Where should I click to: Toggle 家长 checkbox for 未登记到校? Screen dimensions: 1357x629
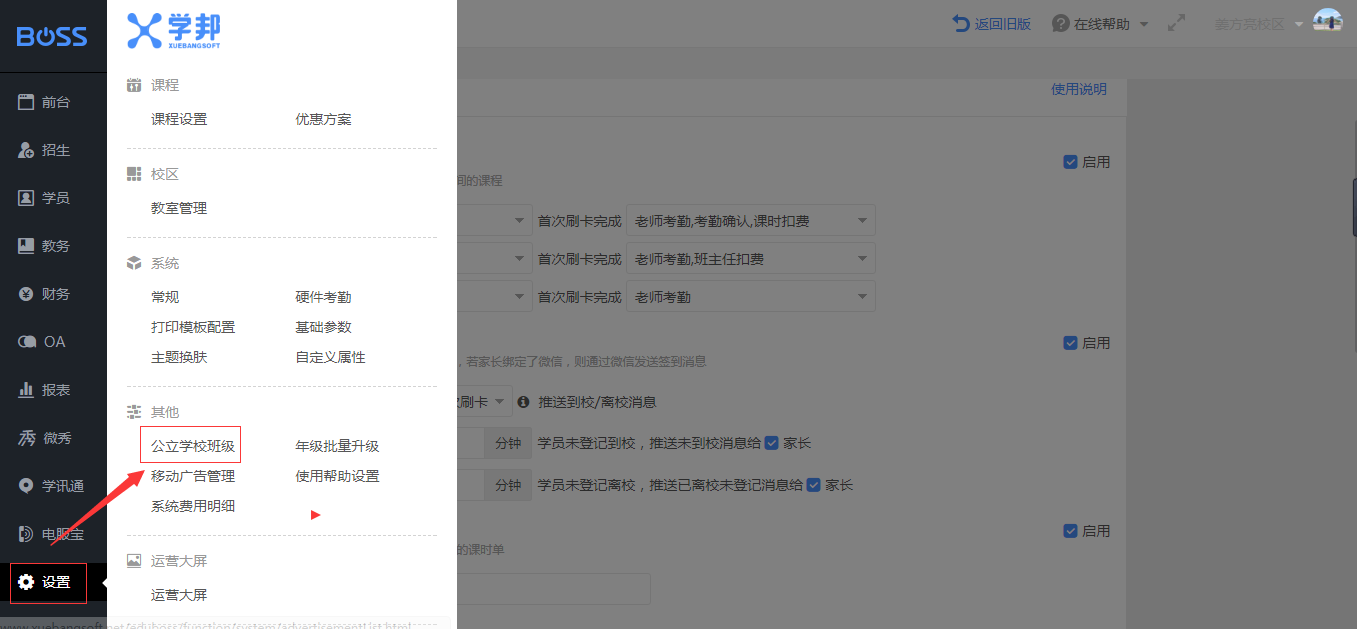pos(771,442)
